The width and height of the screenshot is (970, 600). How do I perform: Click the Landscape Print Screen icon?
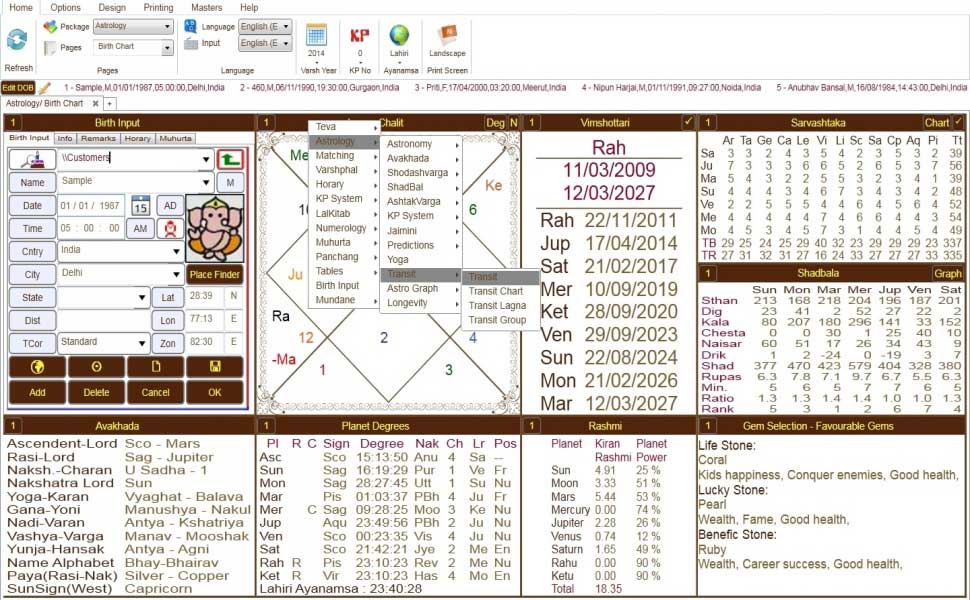[x=447, y=35]
